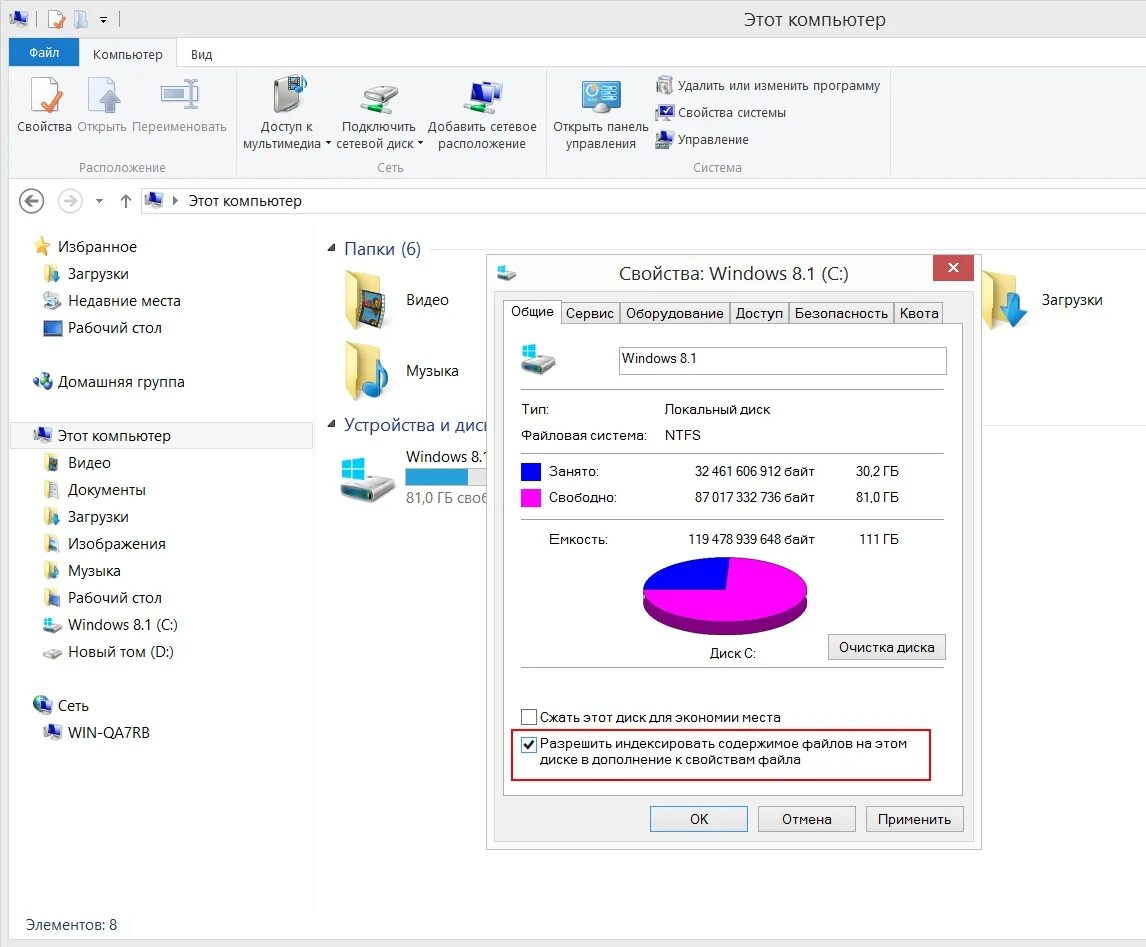The height and width of the screenshot is (947, 1146).
Task: Click the magenta Свободно color swatch
Action: 531,498
